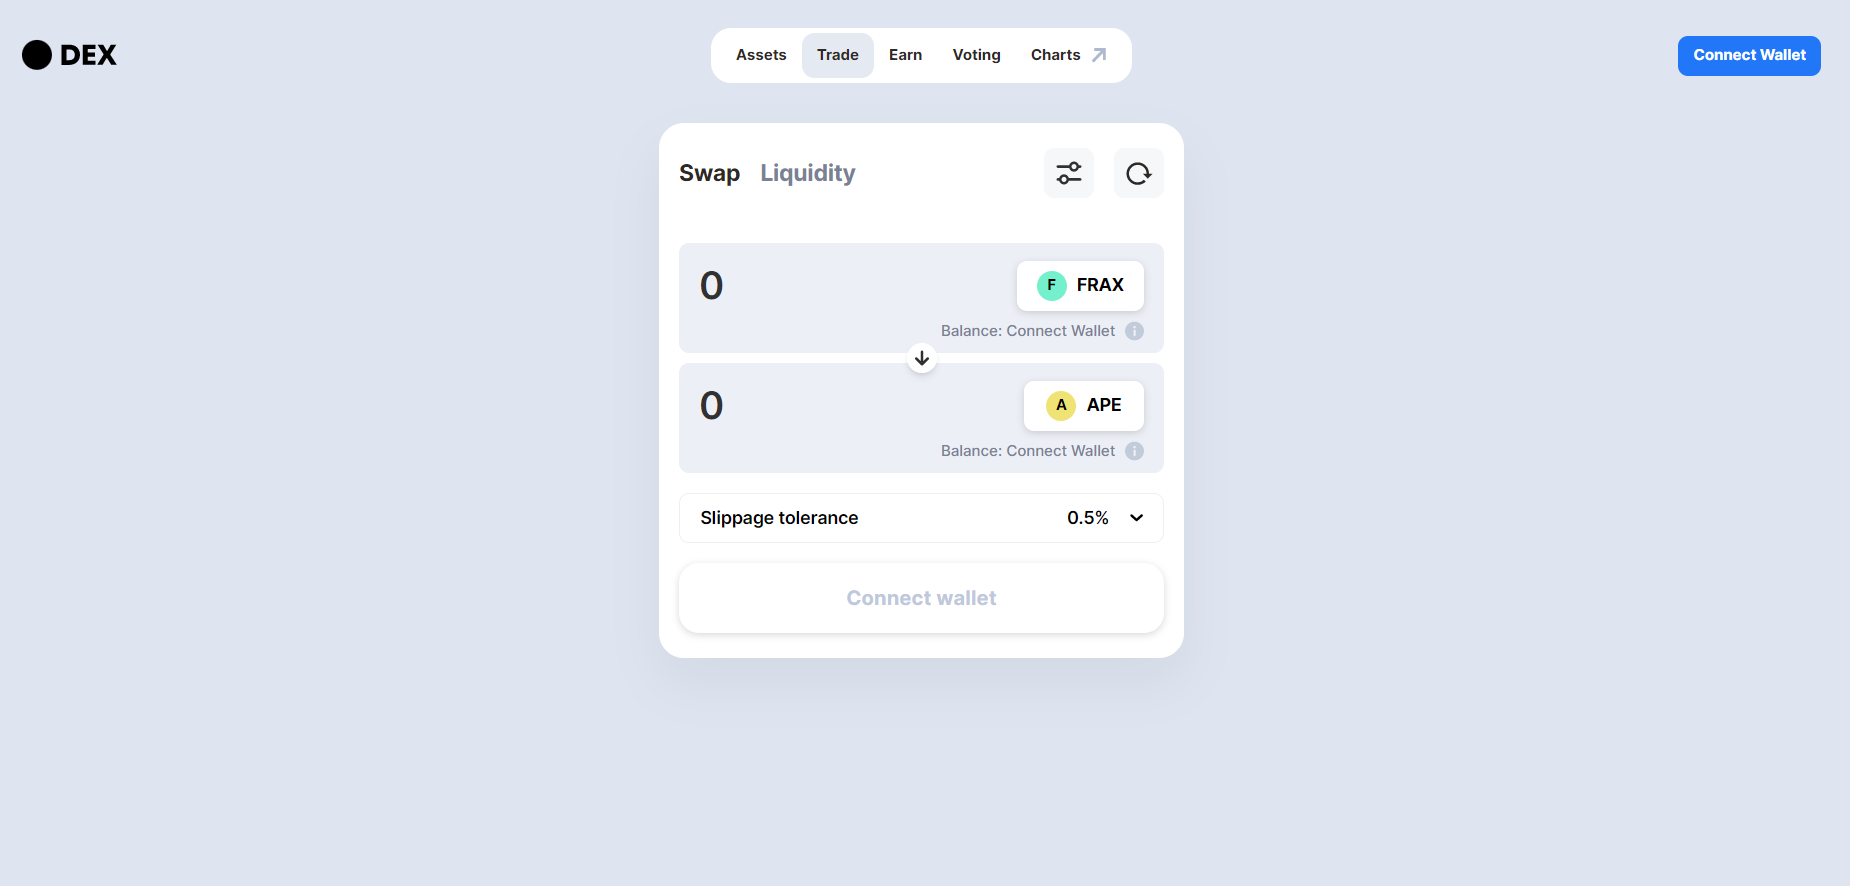Click the APE token logo
The width and height of the screenshot is (1850, 886).
[x=1060, y=405]
